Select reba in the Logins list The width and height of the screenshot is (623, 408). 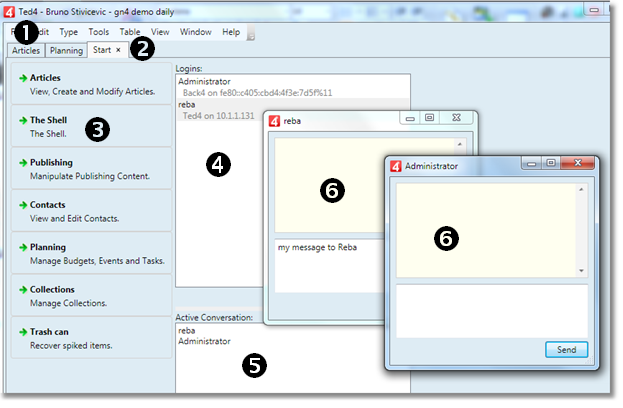click(187, 104)
